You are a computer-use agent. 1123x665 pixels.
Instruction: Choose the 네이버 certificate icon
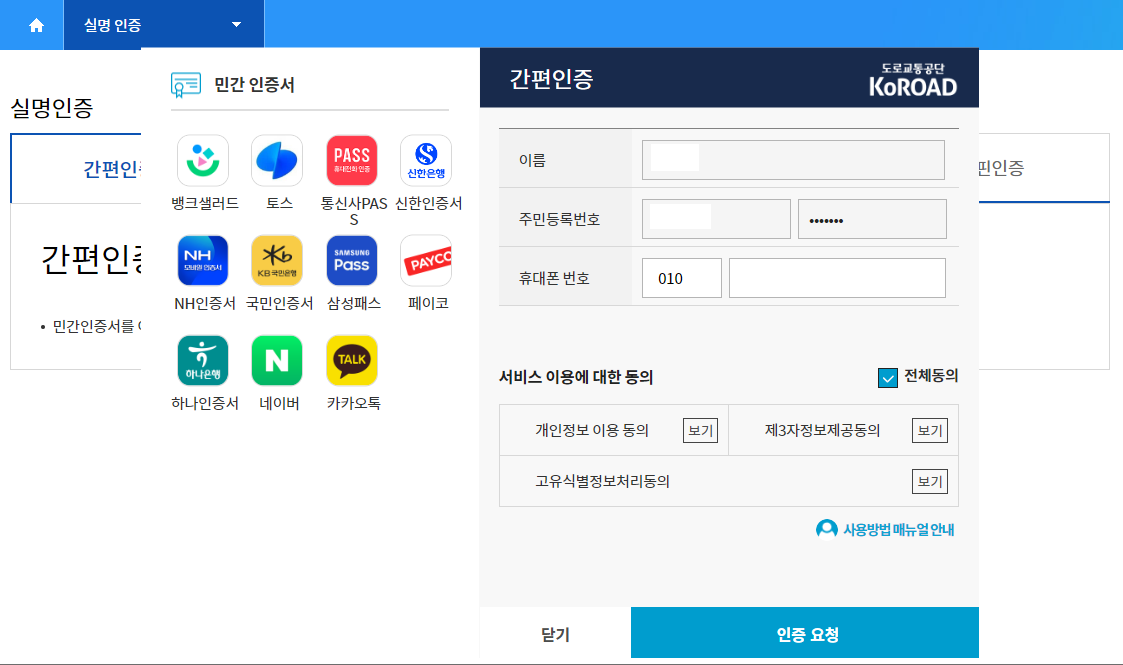(277, 361)
